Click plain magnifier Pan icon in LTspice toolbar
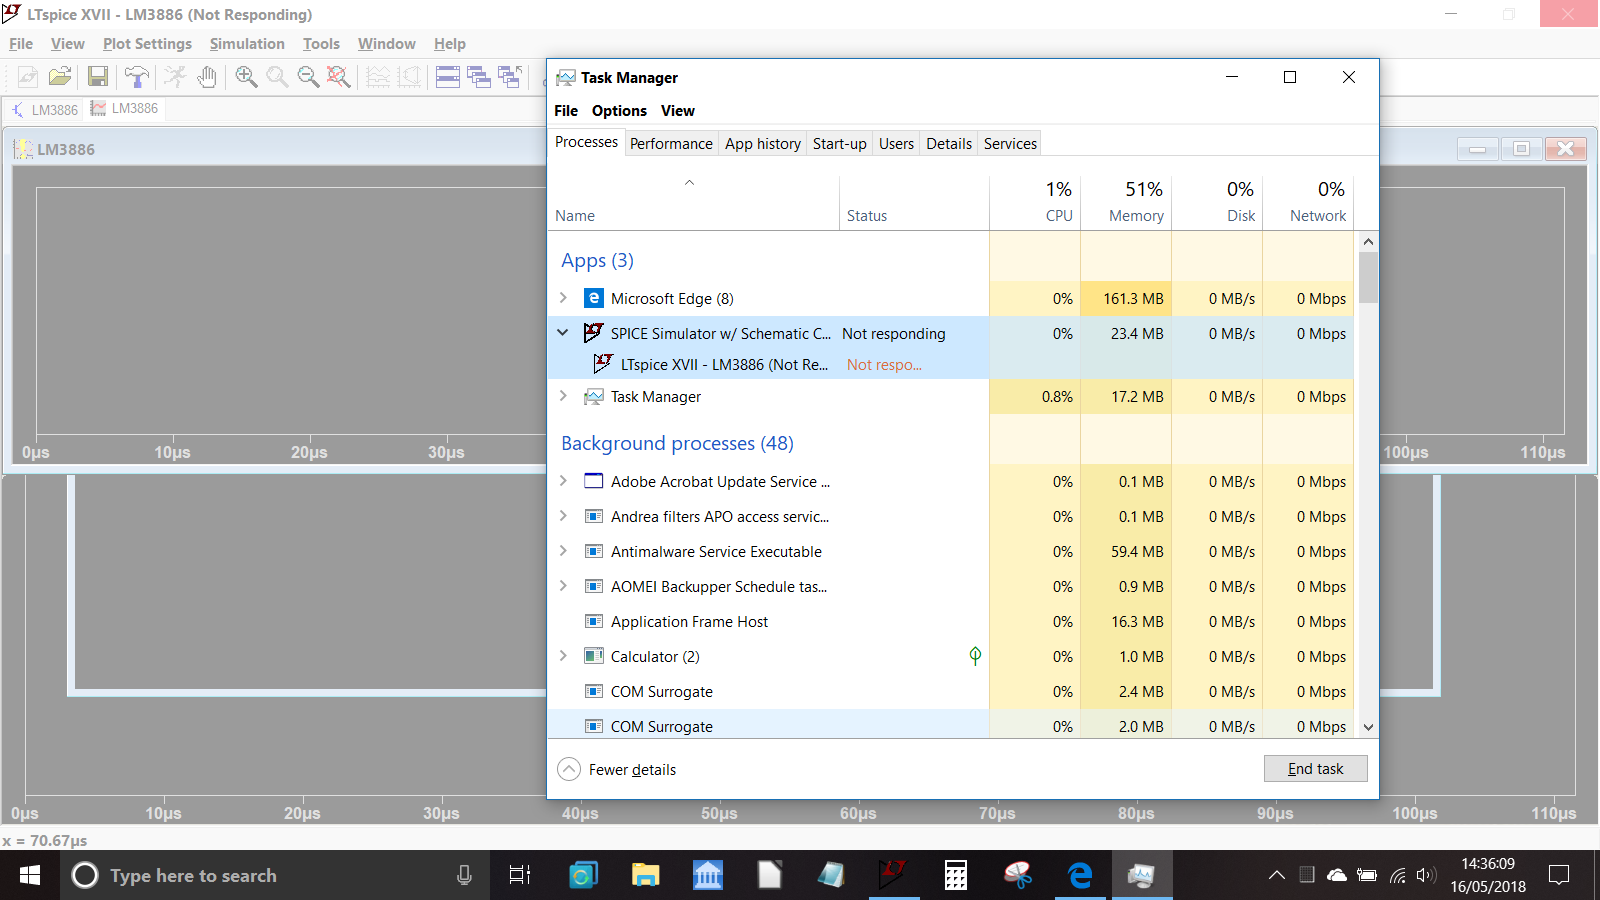 (x=277, y=77)
